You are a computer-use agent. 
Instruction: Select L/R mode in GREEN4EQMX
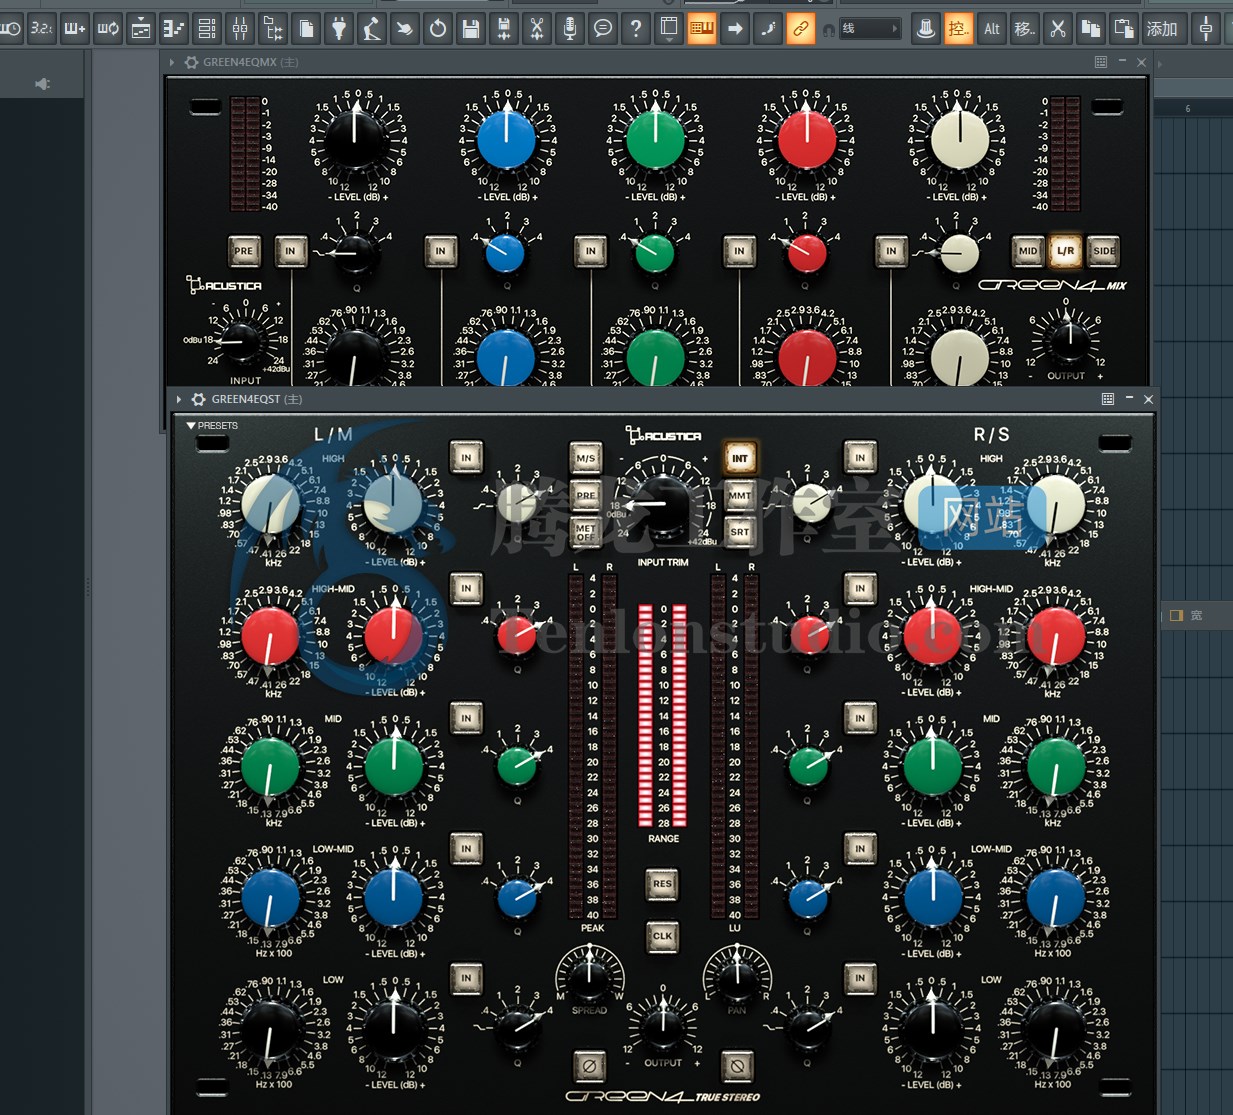pos(1065,251)
